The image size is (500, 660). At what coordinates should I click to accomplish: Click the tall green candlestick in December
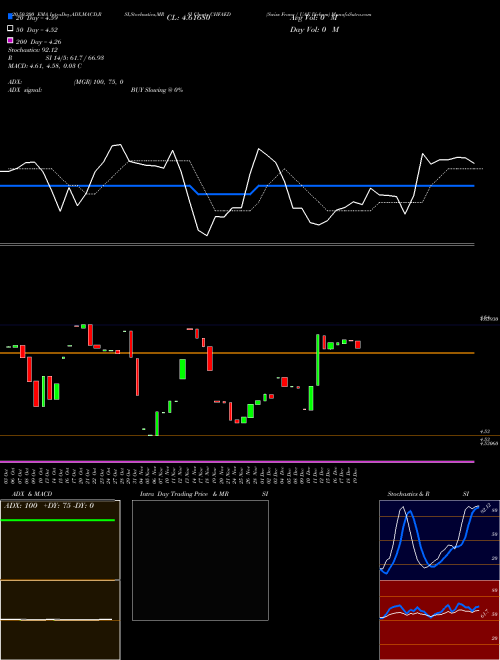point(318,360)
